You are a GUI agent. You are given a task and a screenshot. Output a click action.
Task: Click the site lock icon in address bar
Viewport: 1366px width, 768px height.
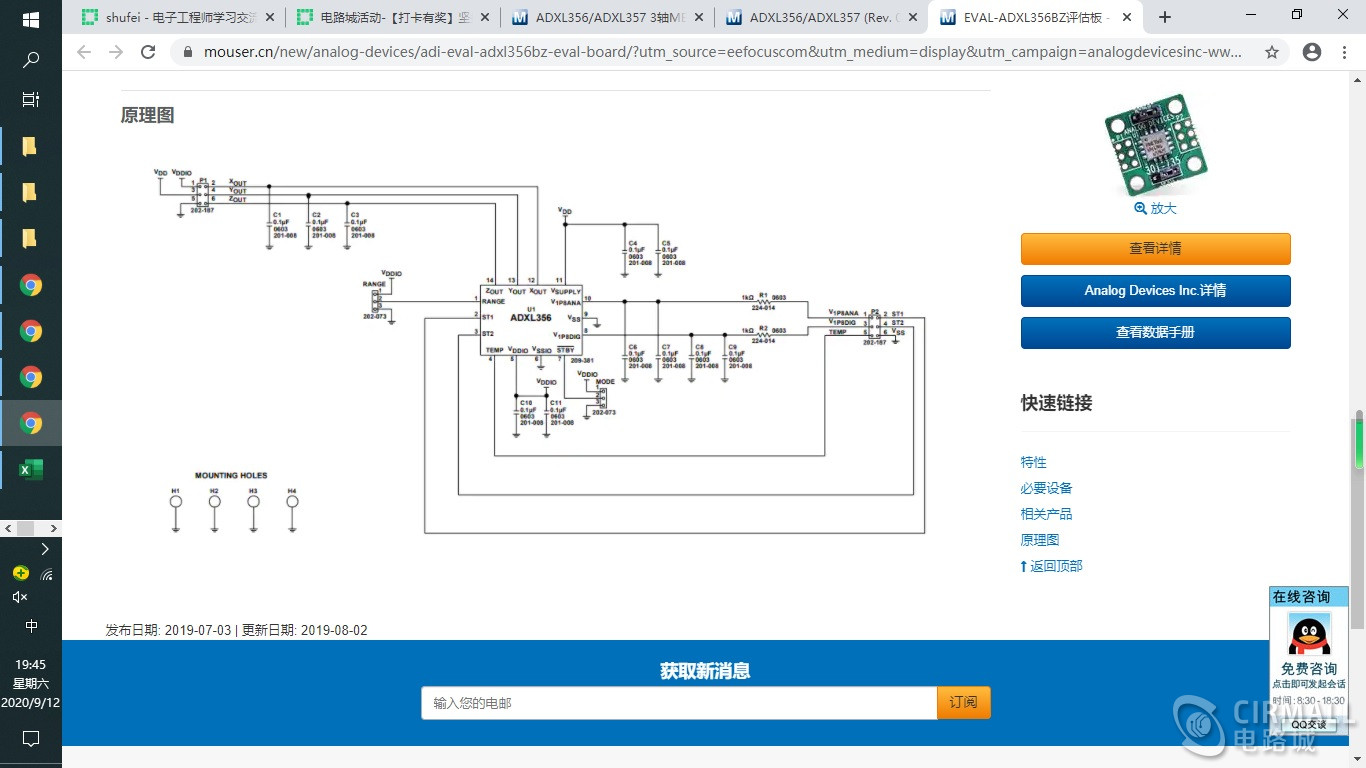click(x=186, y=52)
